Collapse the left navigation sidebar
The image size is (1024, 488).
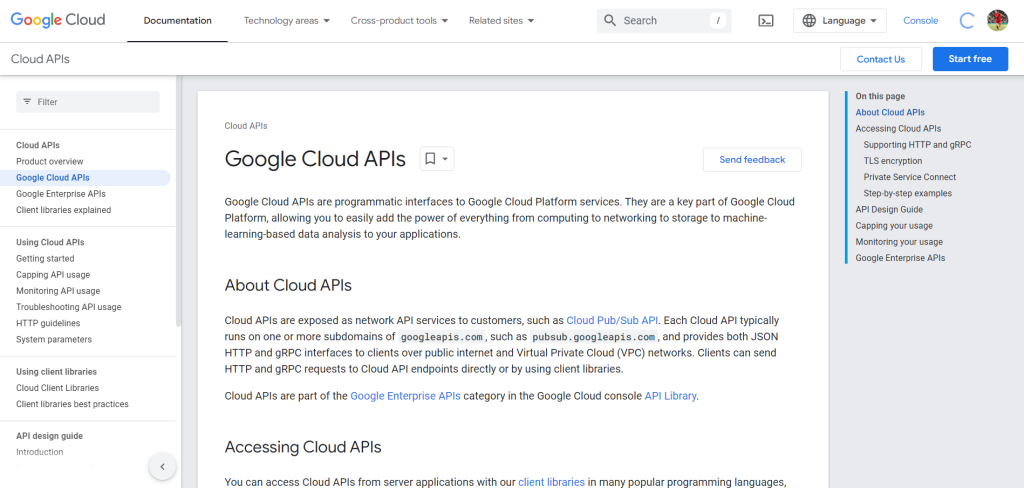[162, 466]
